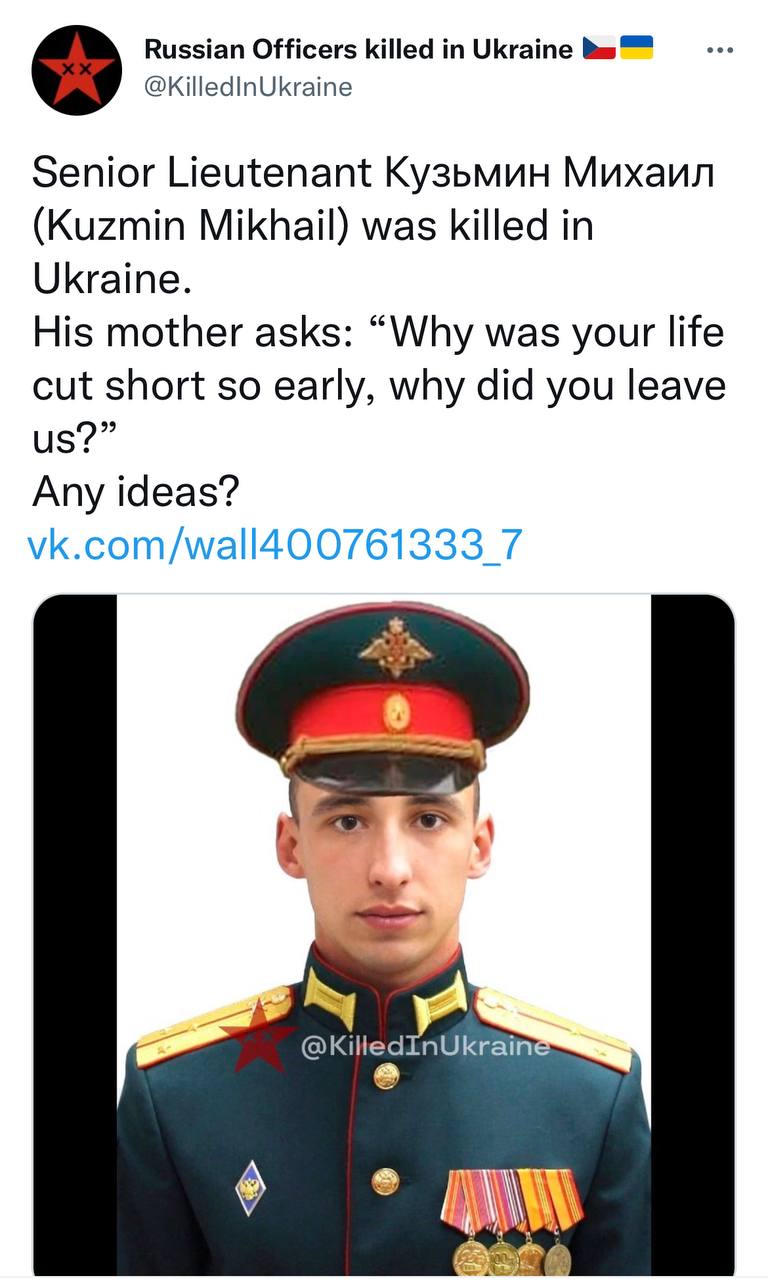Screen dimensions: 768x1280
Task: Click the @KilledInUkraine watermark text on photo
Action: click(x=425, y=1047)
